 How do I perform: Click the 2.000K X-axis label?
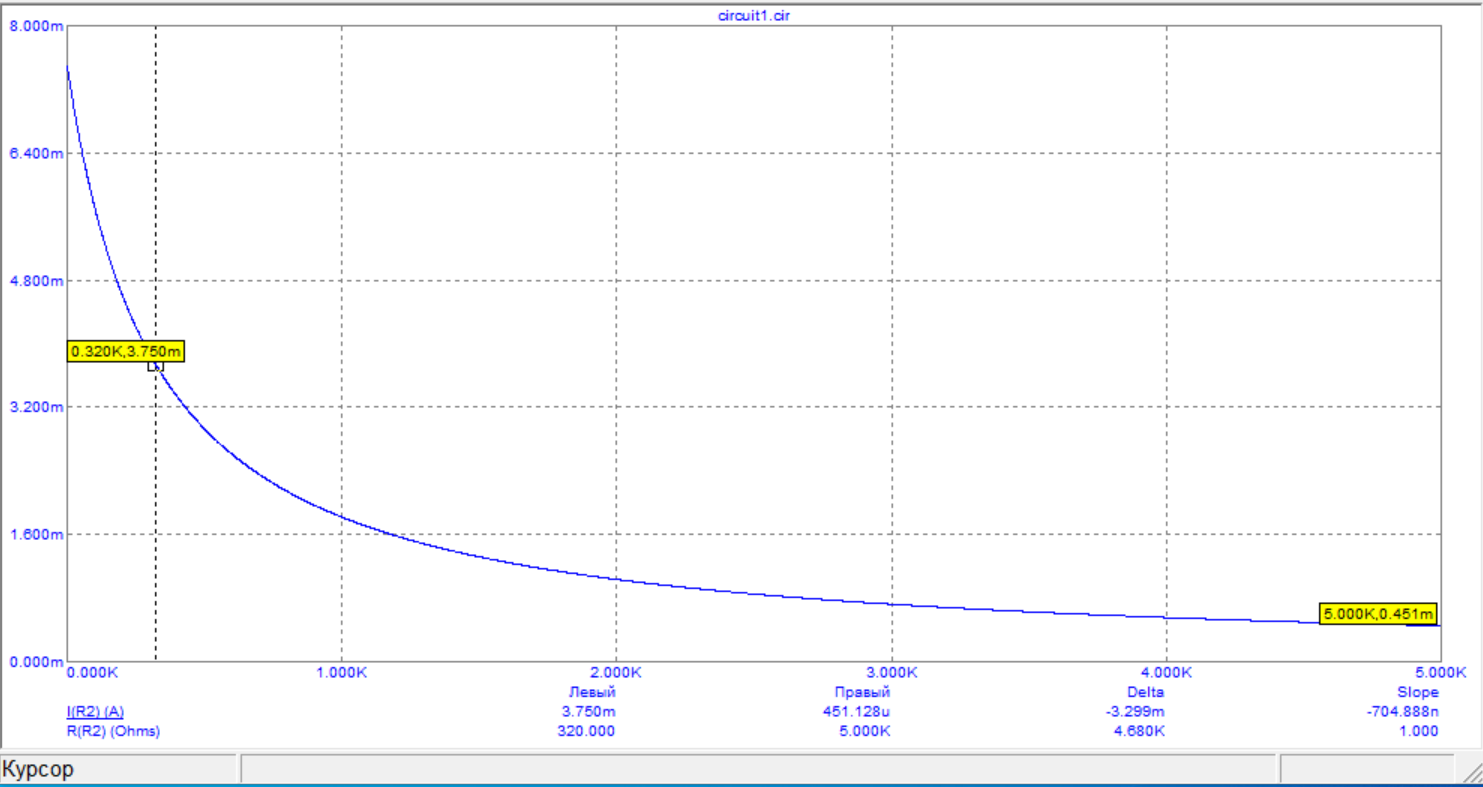[x=616, y=672]
